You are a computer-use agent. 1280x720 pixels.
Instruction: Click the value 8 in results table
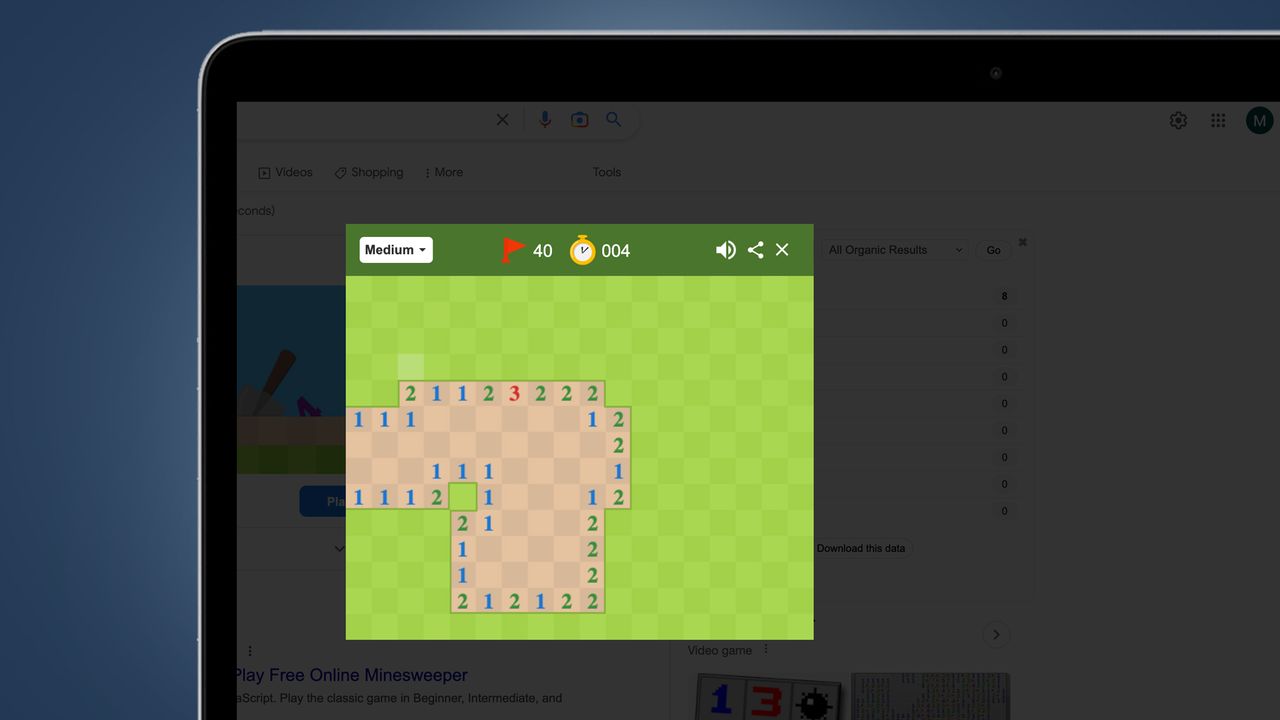(x=1005, y=296)
